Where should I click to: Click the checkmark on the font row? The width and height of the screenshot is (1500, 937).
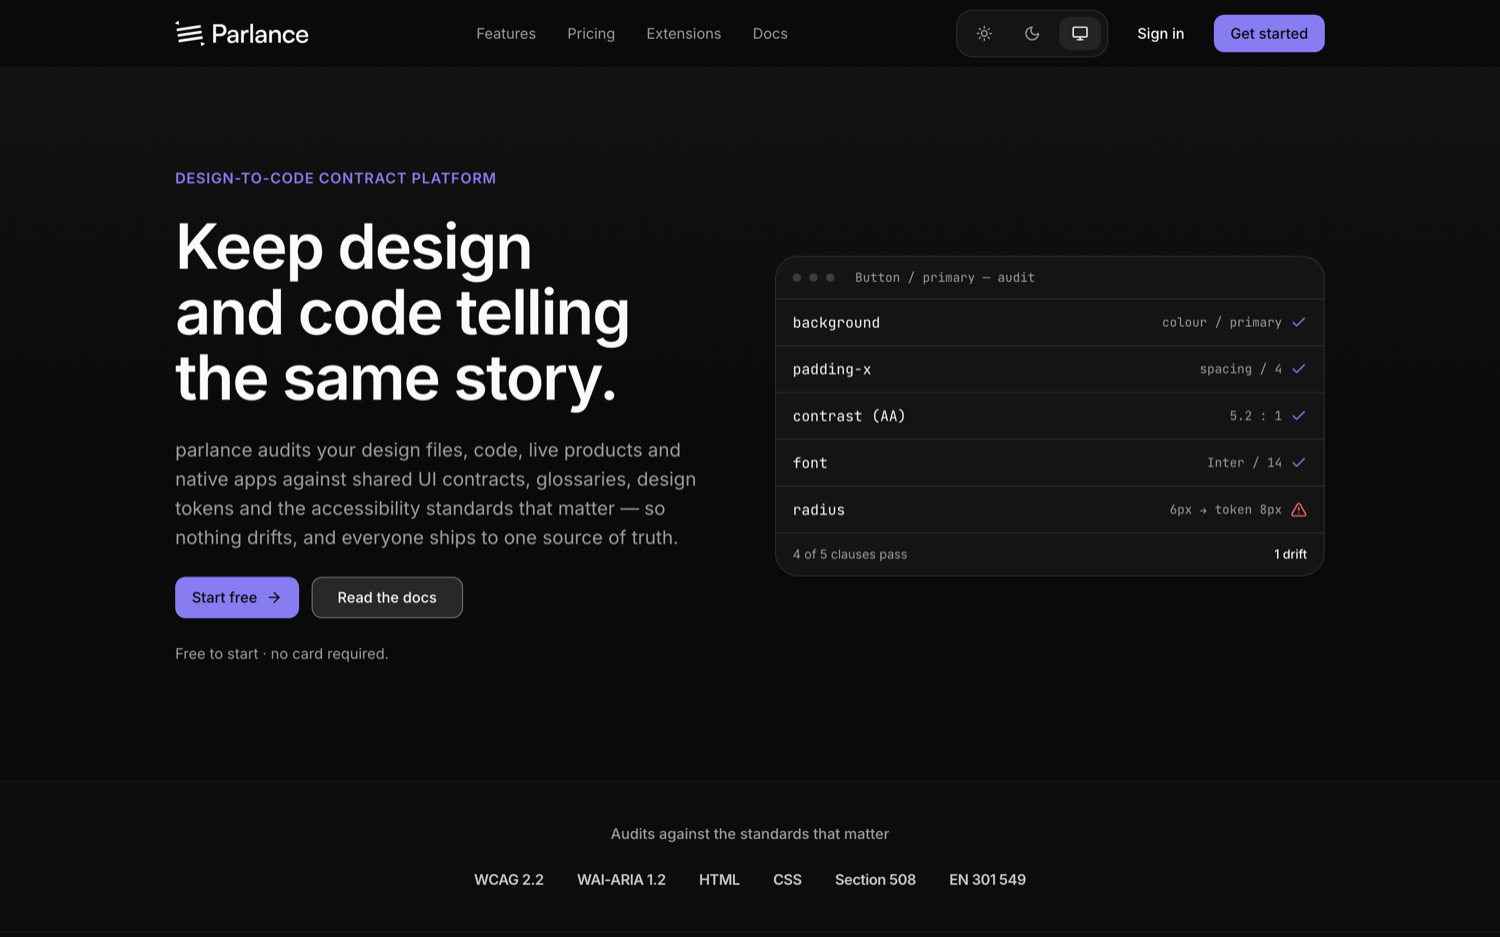[1298, 462]
